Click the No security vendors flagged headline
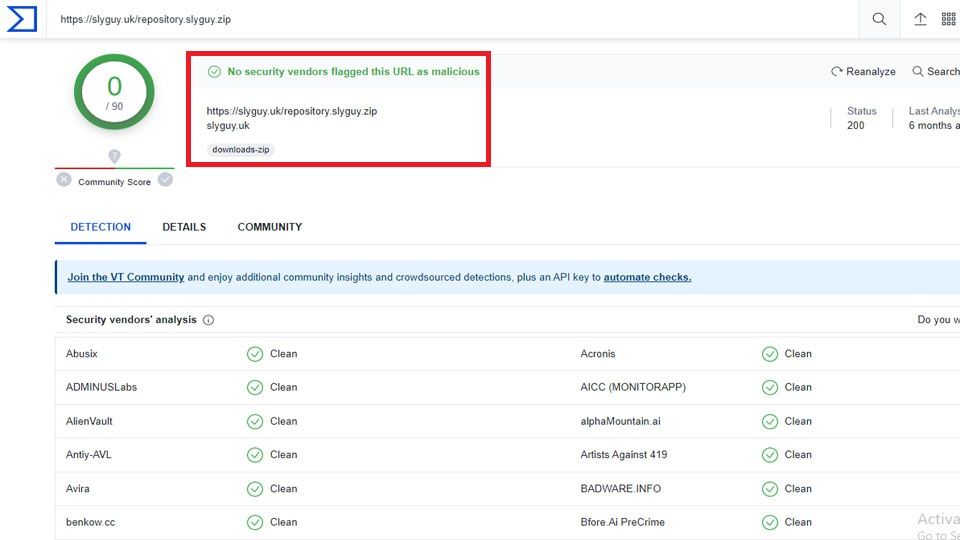960x540 pixels. coord(353,72)
